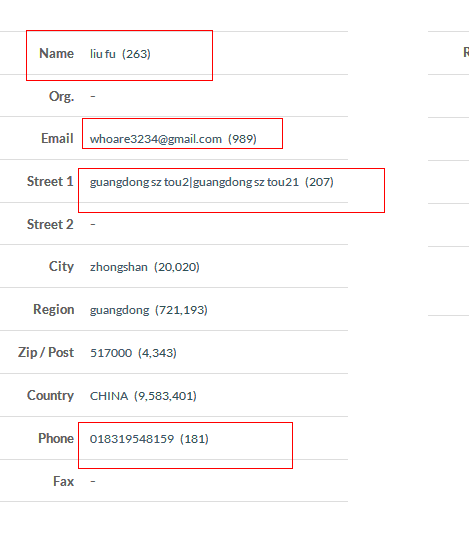Click the email whoare3234@gmail.com

click(156, 139)
